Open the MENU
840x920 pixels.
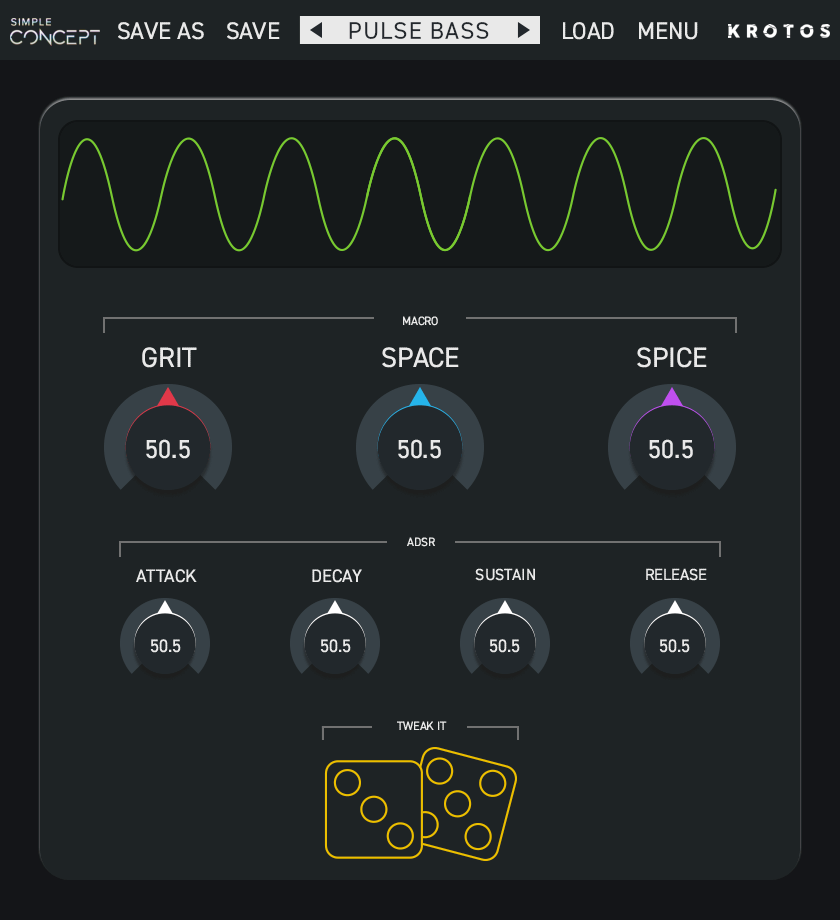coord(668,31)
